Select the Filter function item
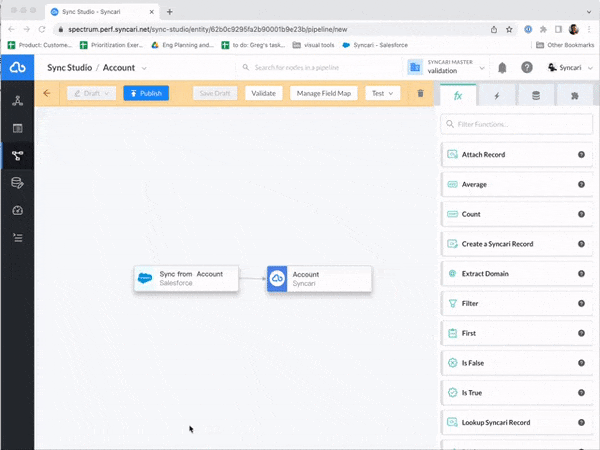The width and height of the screenshot is (600, 450). coord(517,303)
